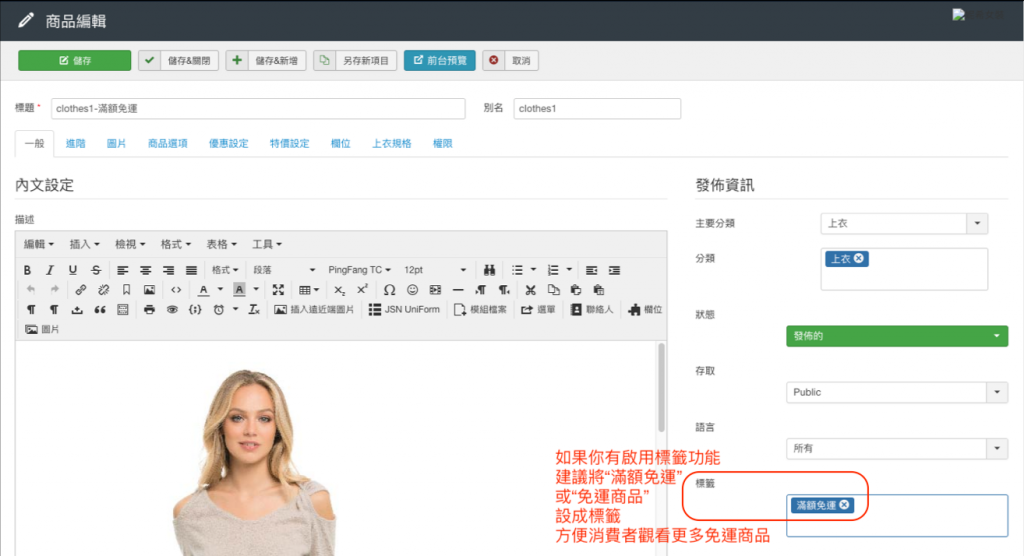Click the cut scissors icon
Viewport: 1024px width, 556px height.
530,290
